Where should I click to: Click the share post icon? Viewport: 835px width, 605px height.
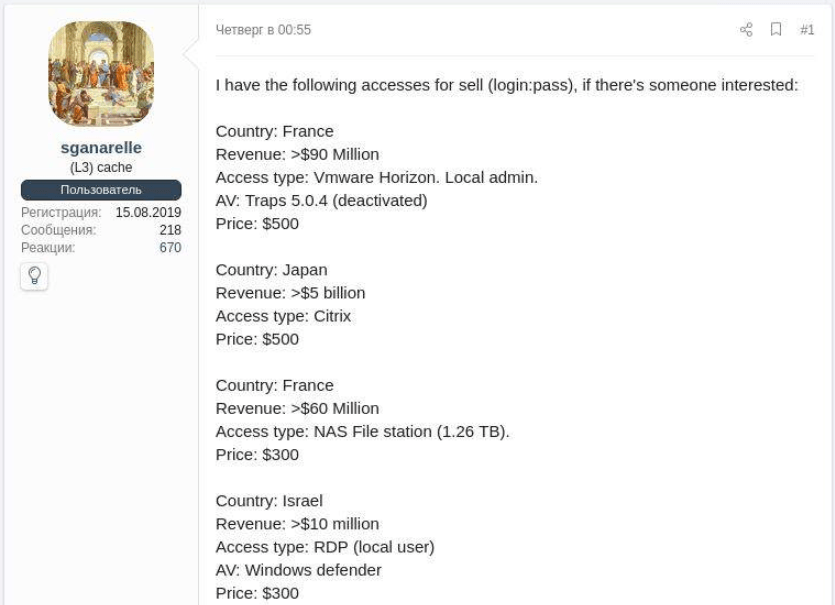point(746,30)
